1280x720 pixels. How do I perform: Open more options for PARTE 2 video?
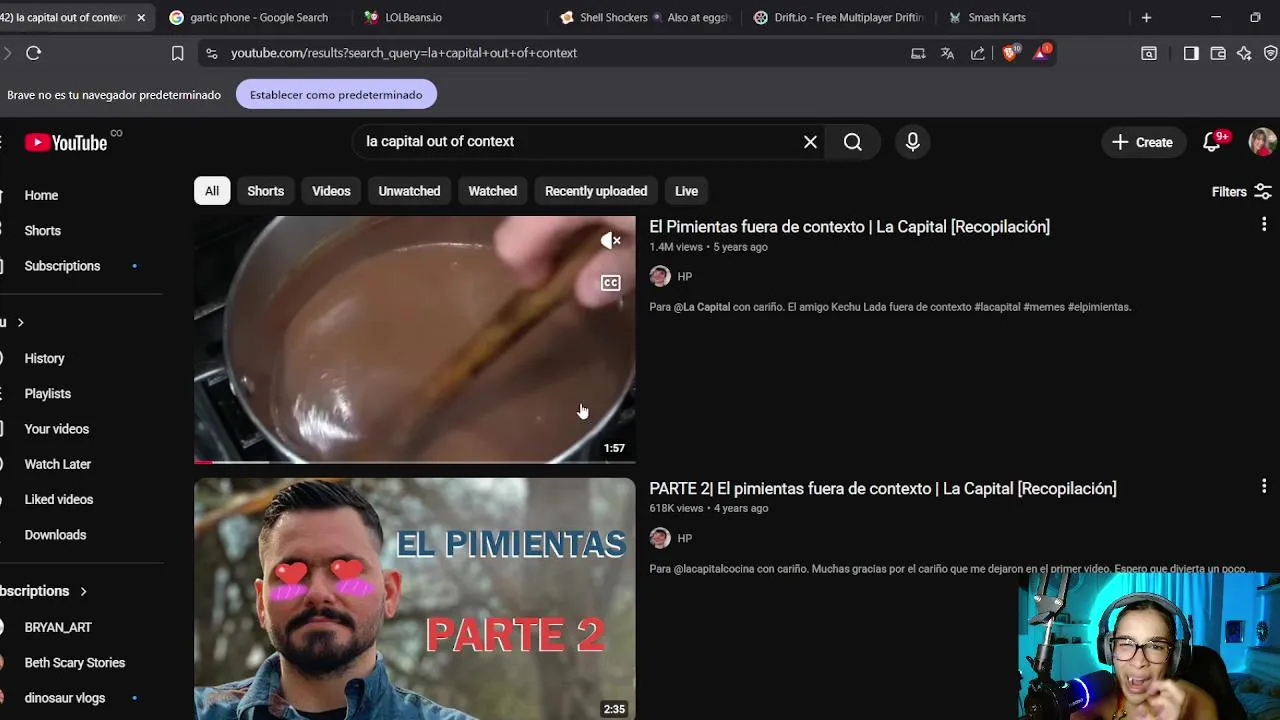pos(1264,487)
